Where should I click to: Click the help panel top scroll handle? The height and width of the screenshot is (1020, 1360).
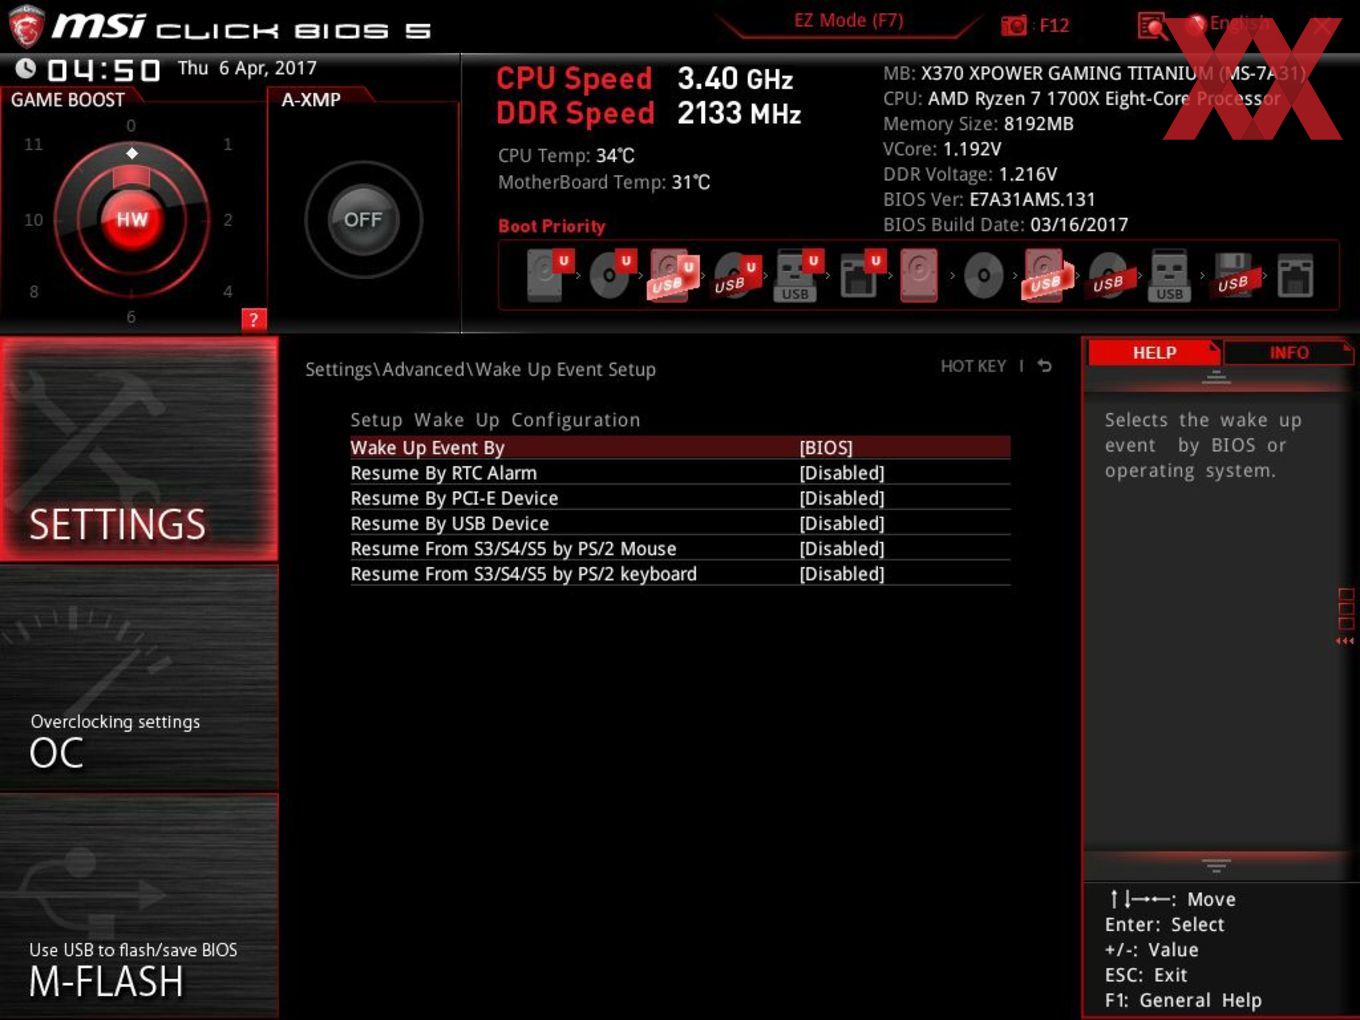(x=1216, y=377)
